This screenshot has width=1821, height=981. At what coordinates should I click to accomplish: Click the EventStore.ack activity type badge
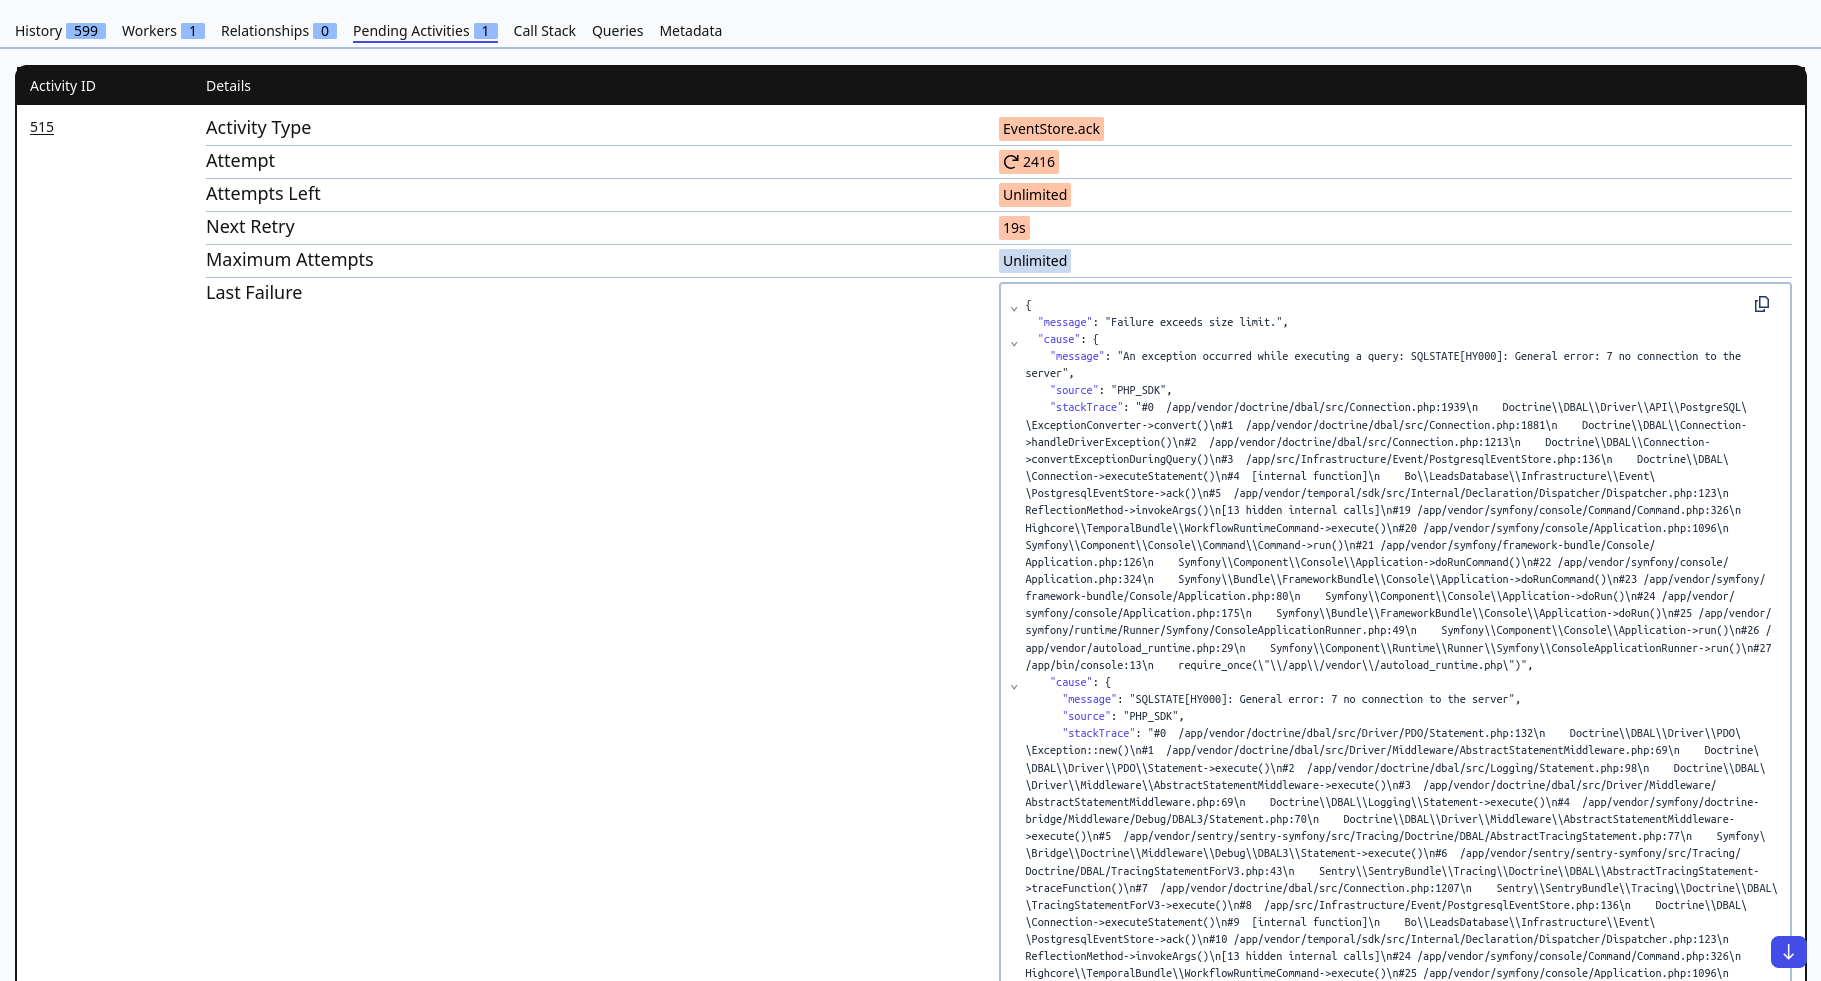coord(1051,129)
